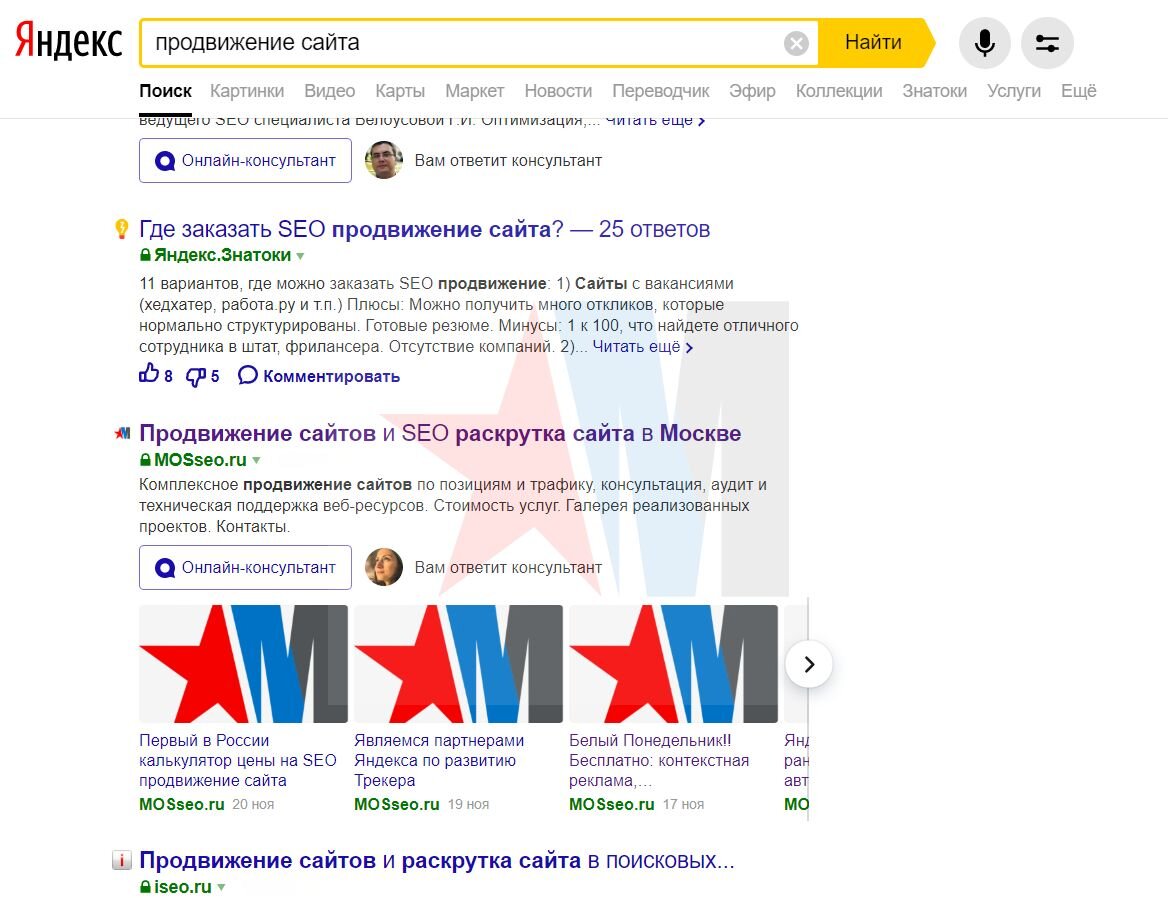The width and height of the screenshot is (1168, 898).
Task: Click the Найти search button
Action: click(875, 42)
